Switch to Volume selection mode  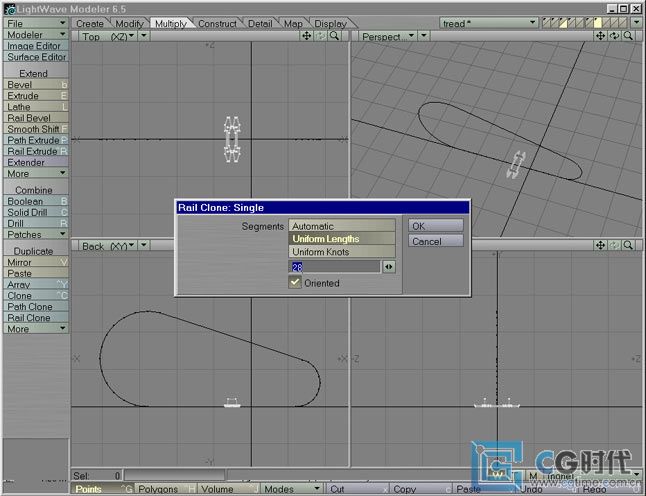(229, 489)
